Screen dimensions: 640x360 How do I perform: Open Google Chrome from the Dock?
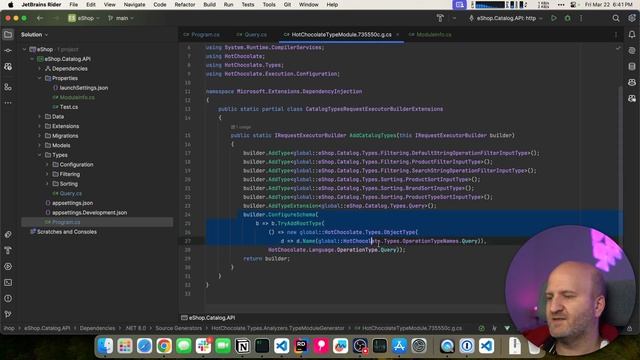coord(164,346)
